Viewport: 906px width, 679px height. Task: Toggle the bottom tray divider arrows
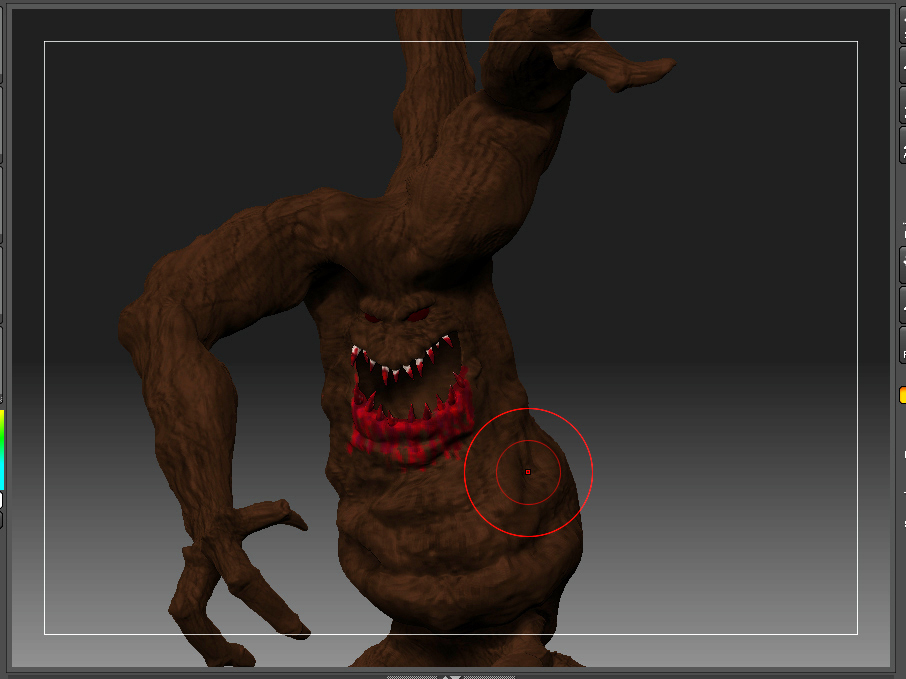click(451, 677)
